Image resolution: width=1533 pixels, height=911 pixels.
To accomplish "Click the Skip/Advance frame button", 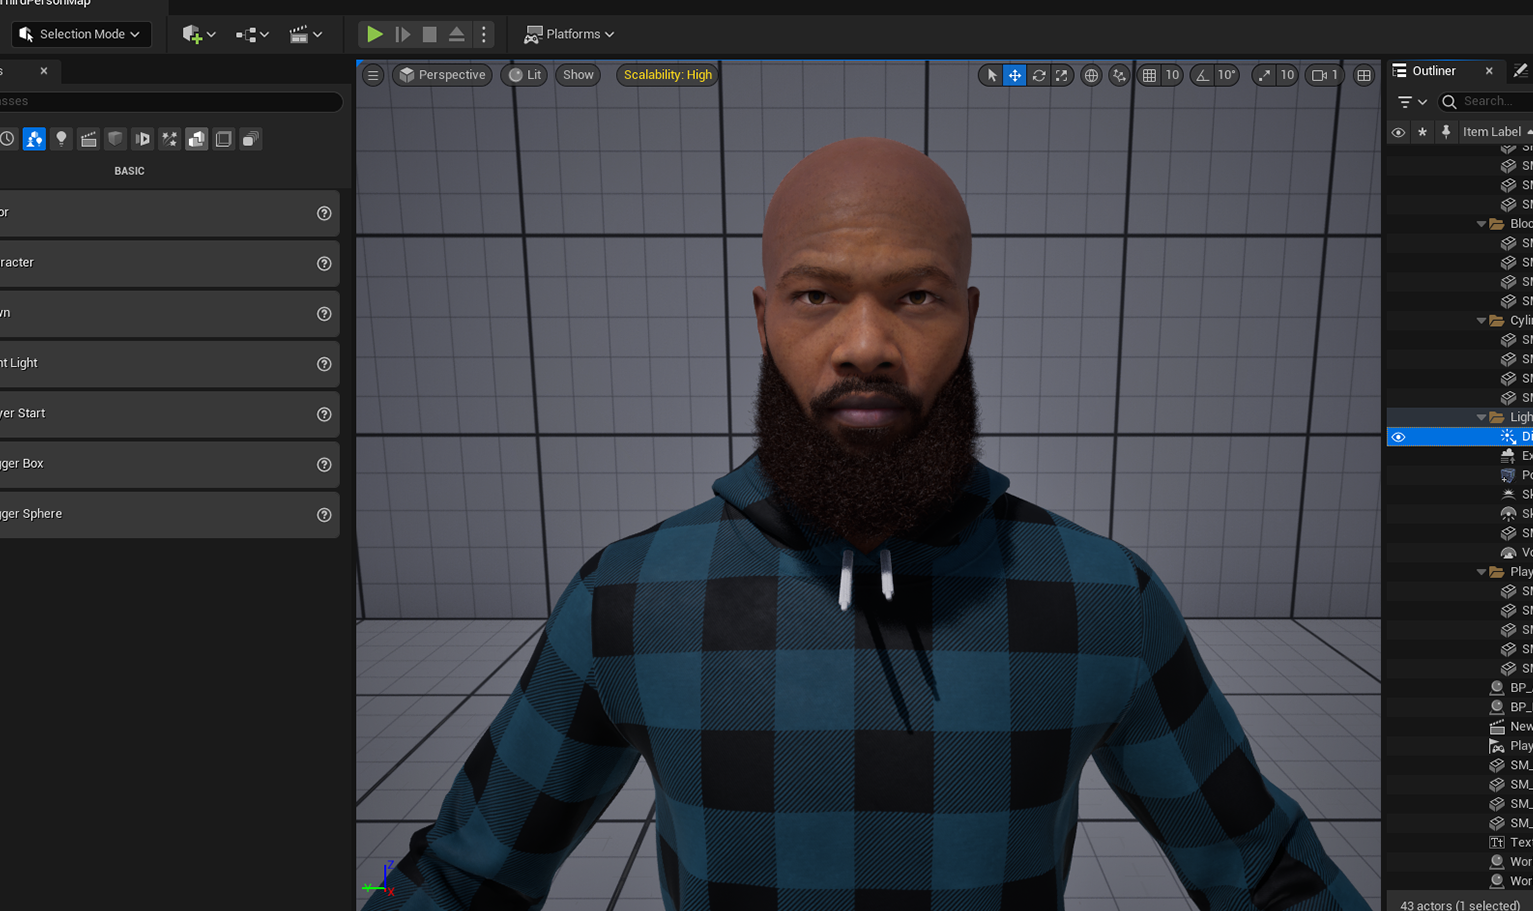I will click(402, 34).
